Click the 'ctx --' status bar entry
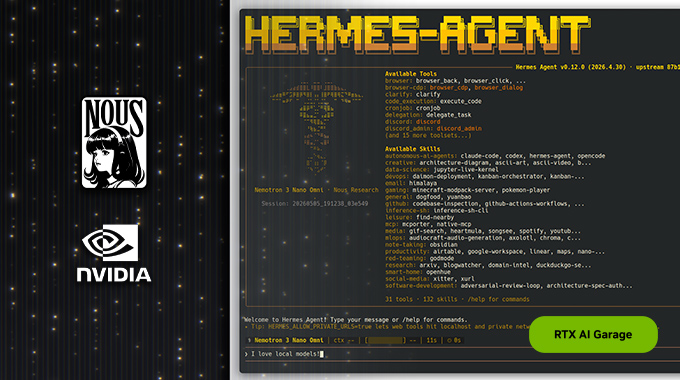 [x=343, y=341]
